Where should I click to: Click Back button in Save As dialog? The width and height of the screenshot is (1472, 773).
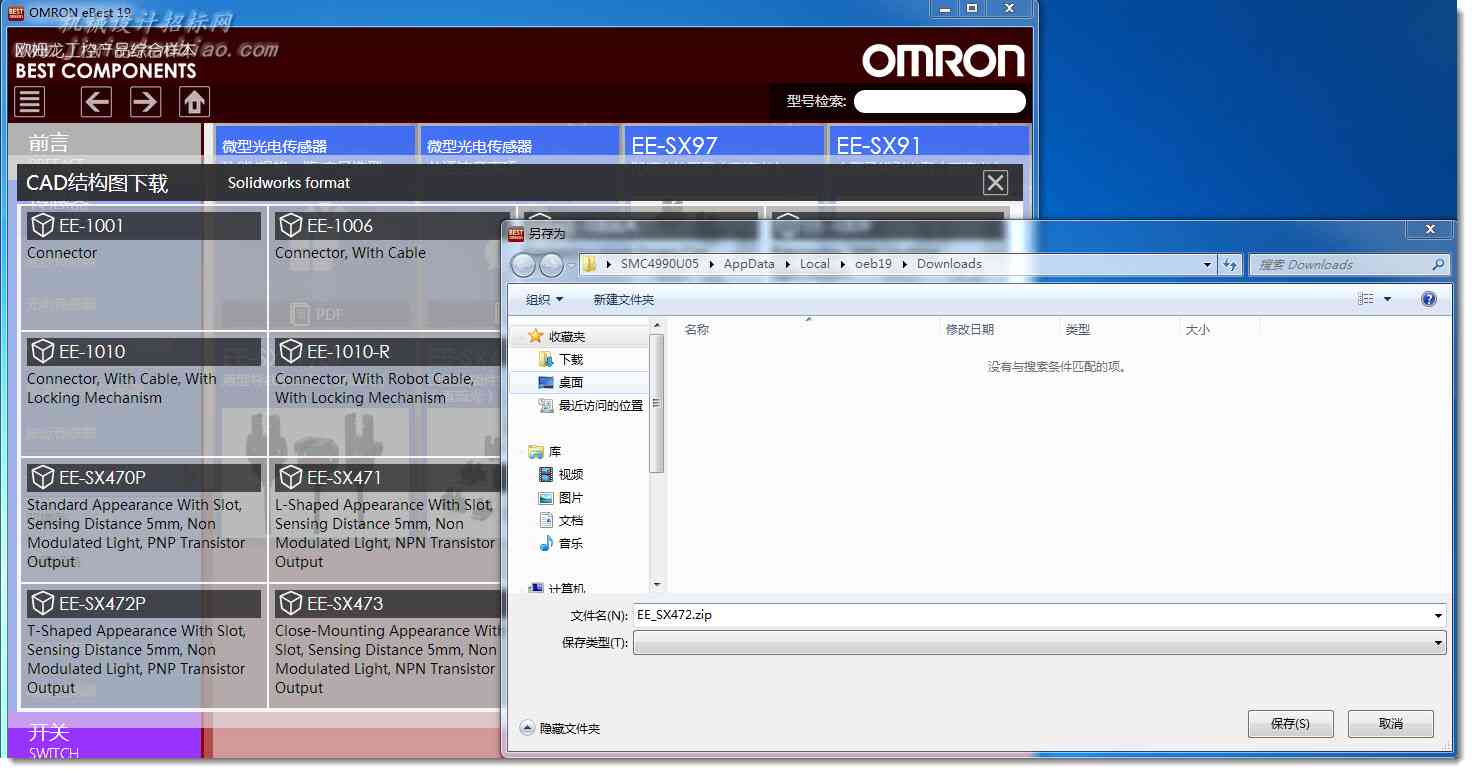[523, 264]
